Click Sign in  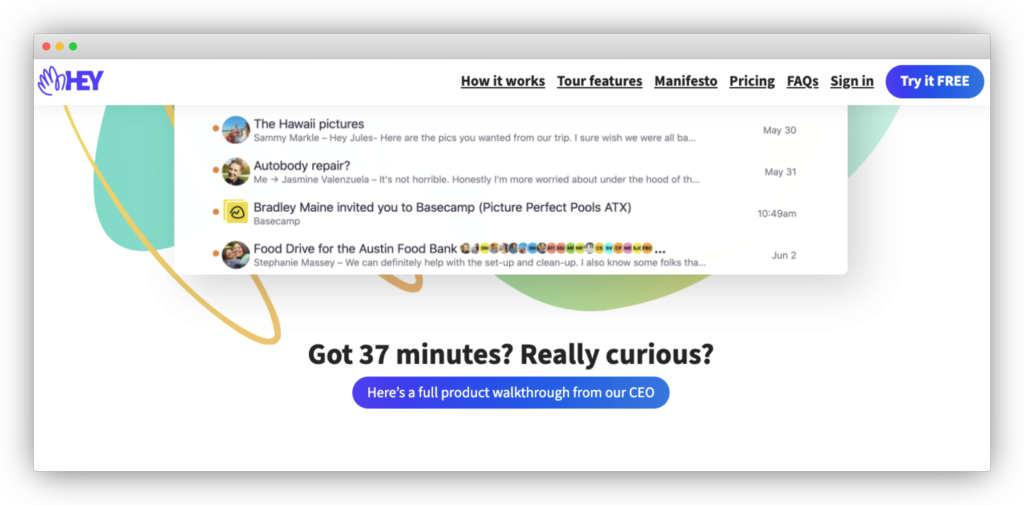852,81
